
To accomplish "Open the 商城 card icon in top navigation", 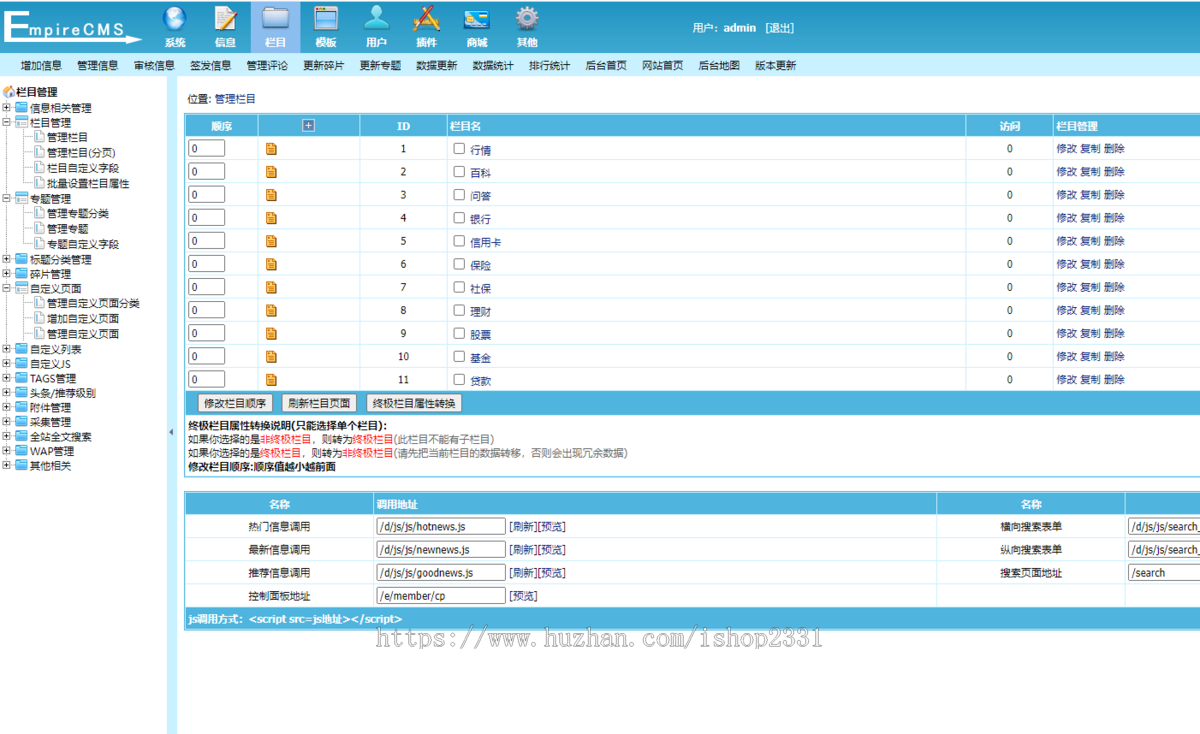I will [x=477, y=18].
